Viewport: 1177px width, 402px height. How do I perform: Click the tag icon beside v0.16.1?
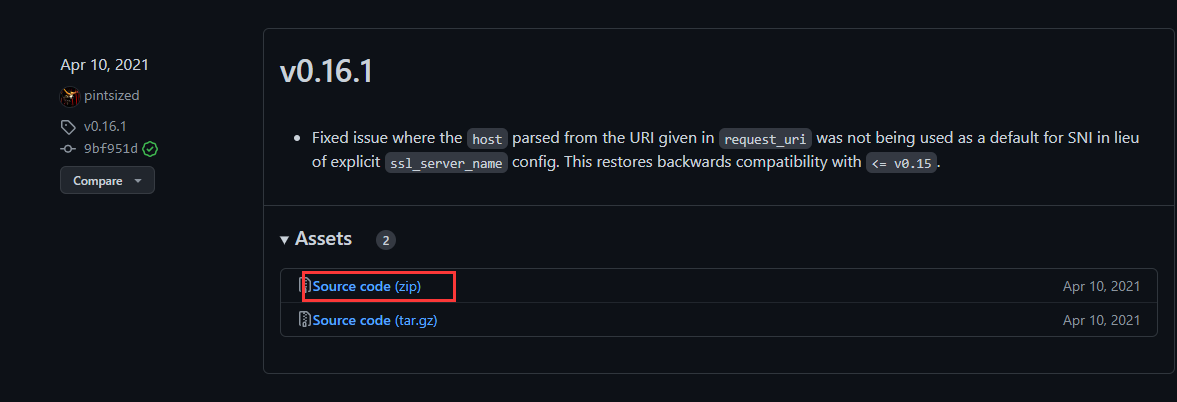[x=68, y=127]
